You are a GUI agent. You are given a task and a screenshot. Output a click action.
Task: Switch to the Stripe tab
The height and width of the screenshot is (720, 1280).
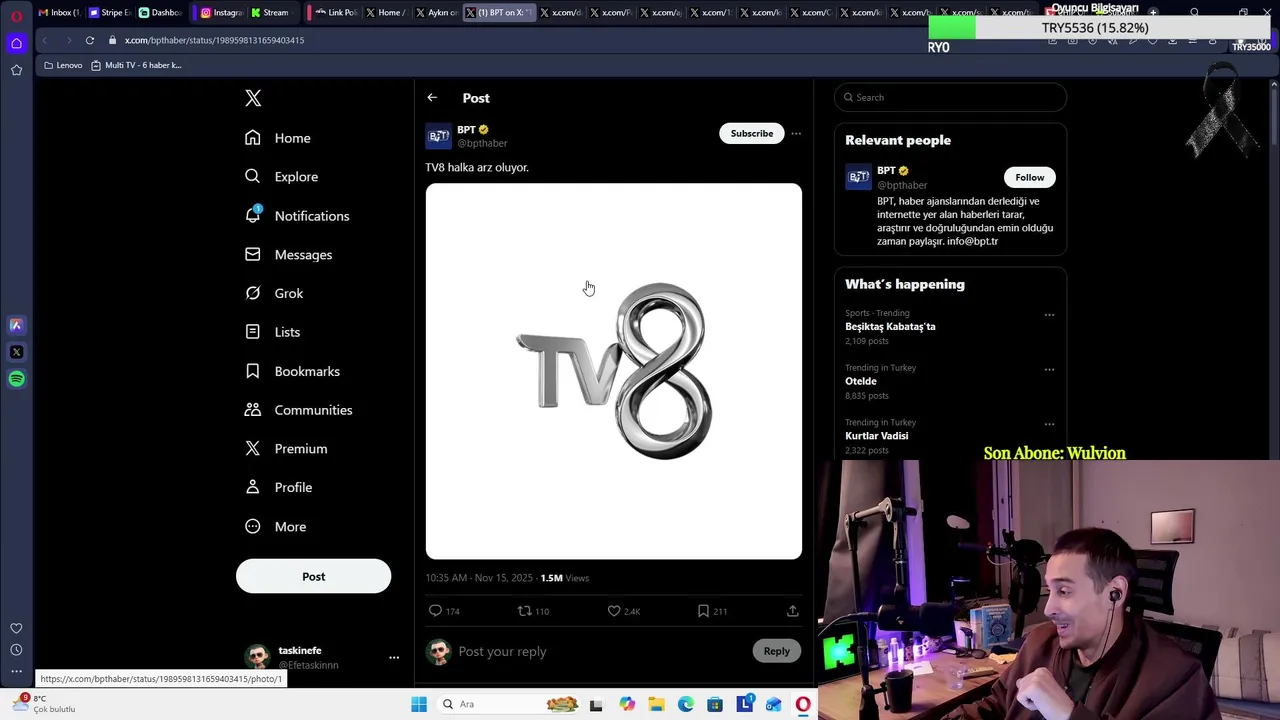109,12
